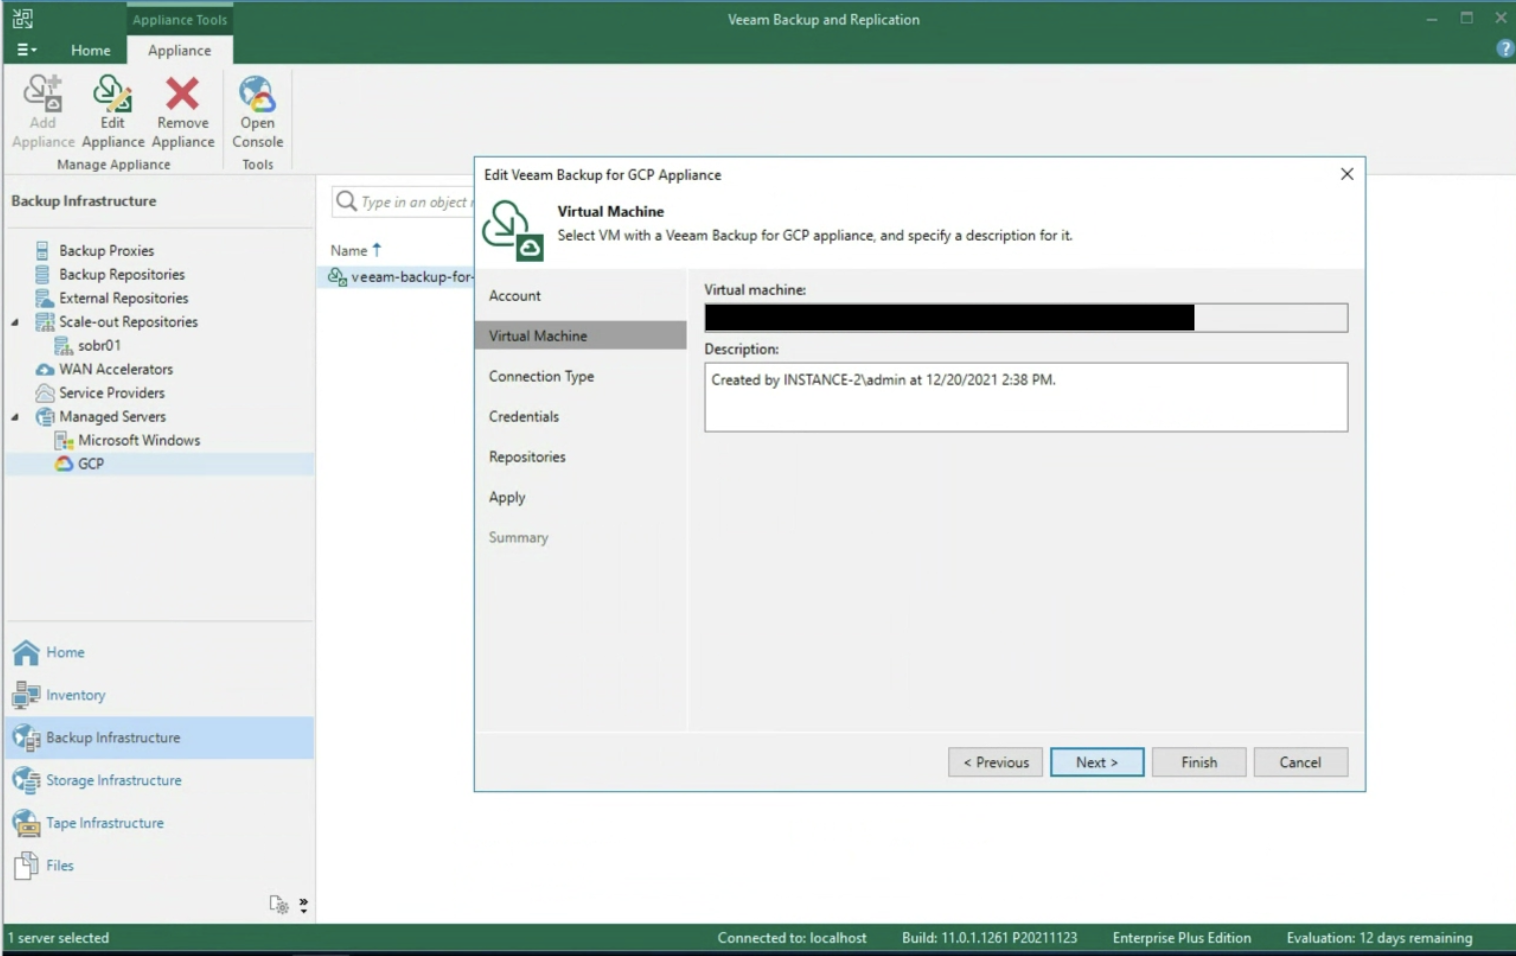Click the Backup Repositories tree icon
The image size is (1516, 956).
click(x=42, y=274)
